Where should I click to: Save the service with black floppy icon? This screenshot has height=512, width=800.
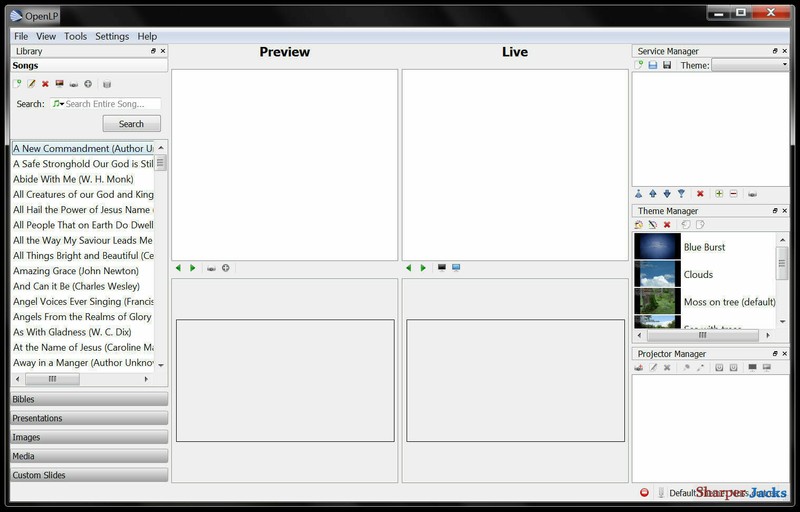click(x=667, y=65)
